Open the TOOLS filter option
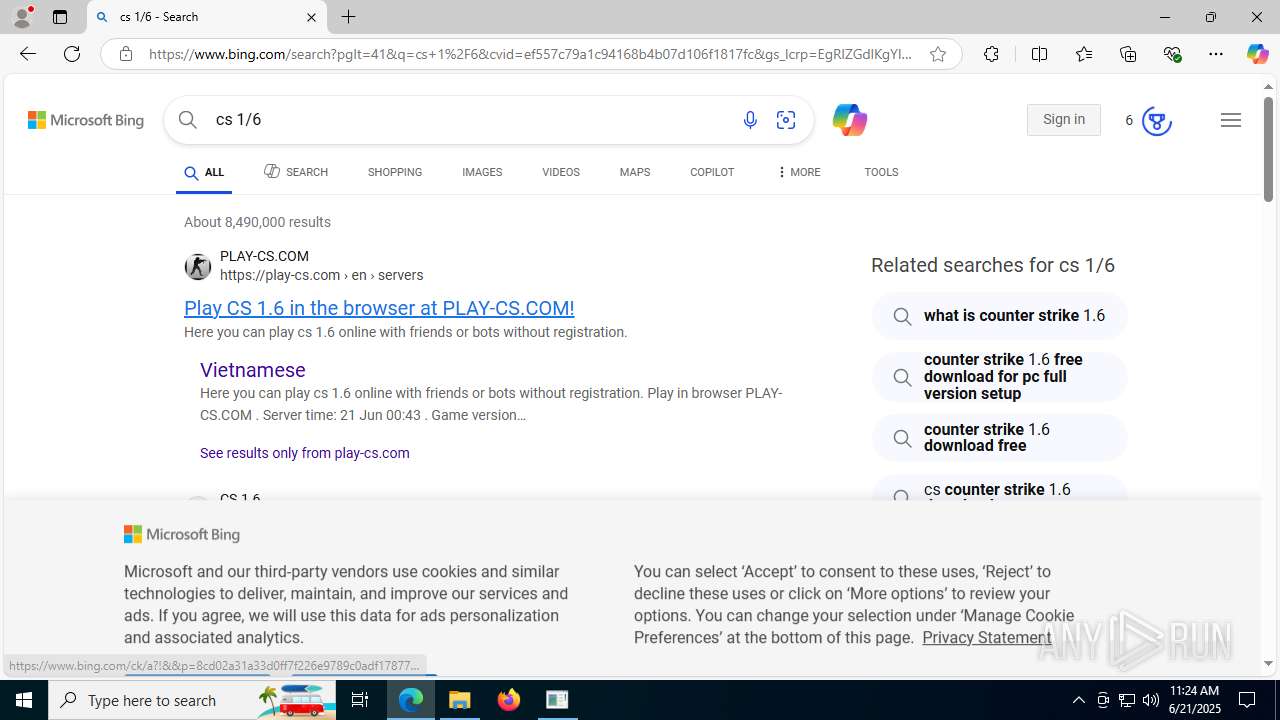This screenshot has height=720, width=1280. coord(881,172)
